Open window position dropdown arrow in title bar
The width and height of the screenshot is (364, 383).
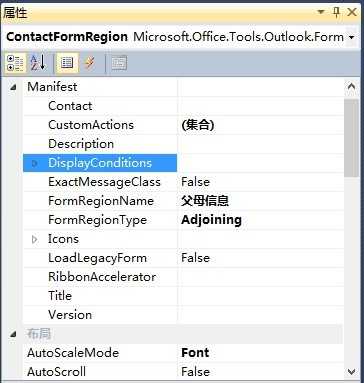click(x=321, y=12)
